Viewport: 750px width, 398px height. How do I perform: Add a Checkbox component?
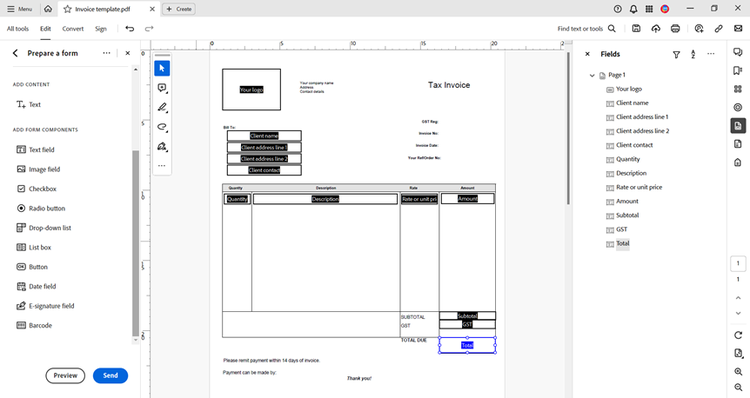pos(36,189)
